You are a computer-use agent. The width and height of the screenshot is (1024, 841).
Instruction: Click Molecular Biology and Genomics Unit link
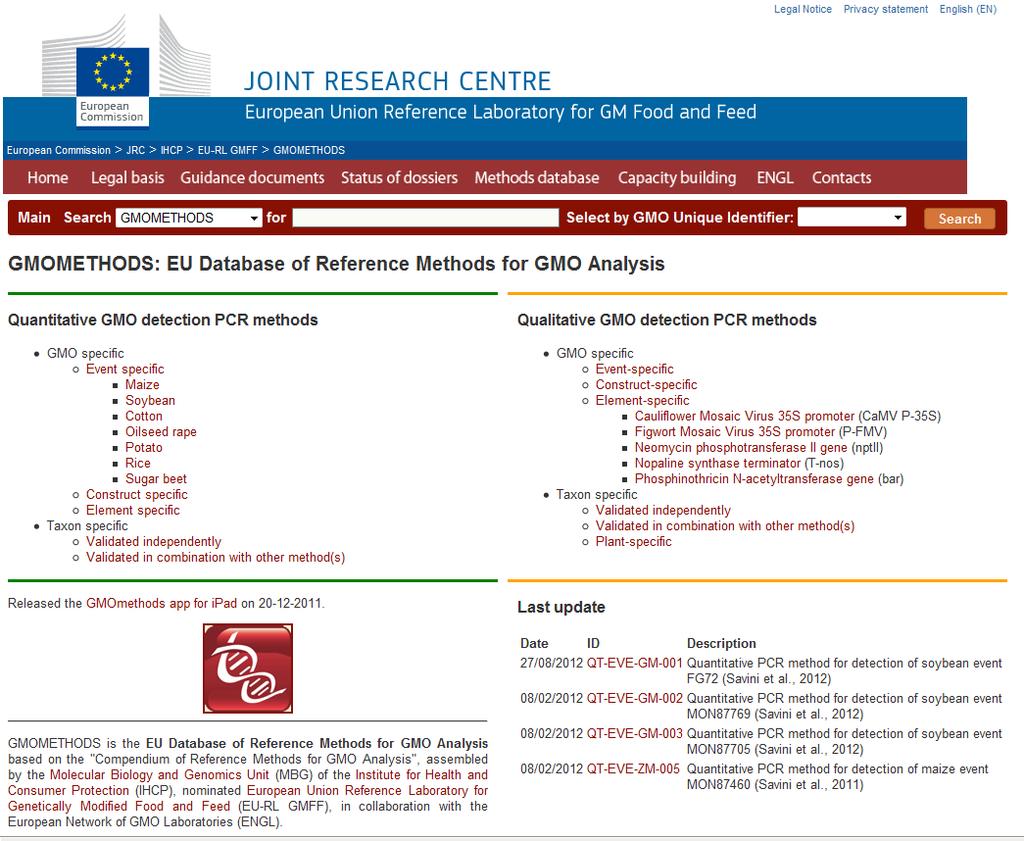tap(159, 774)
